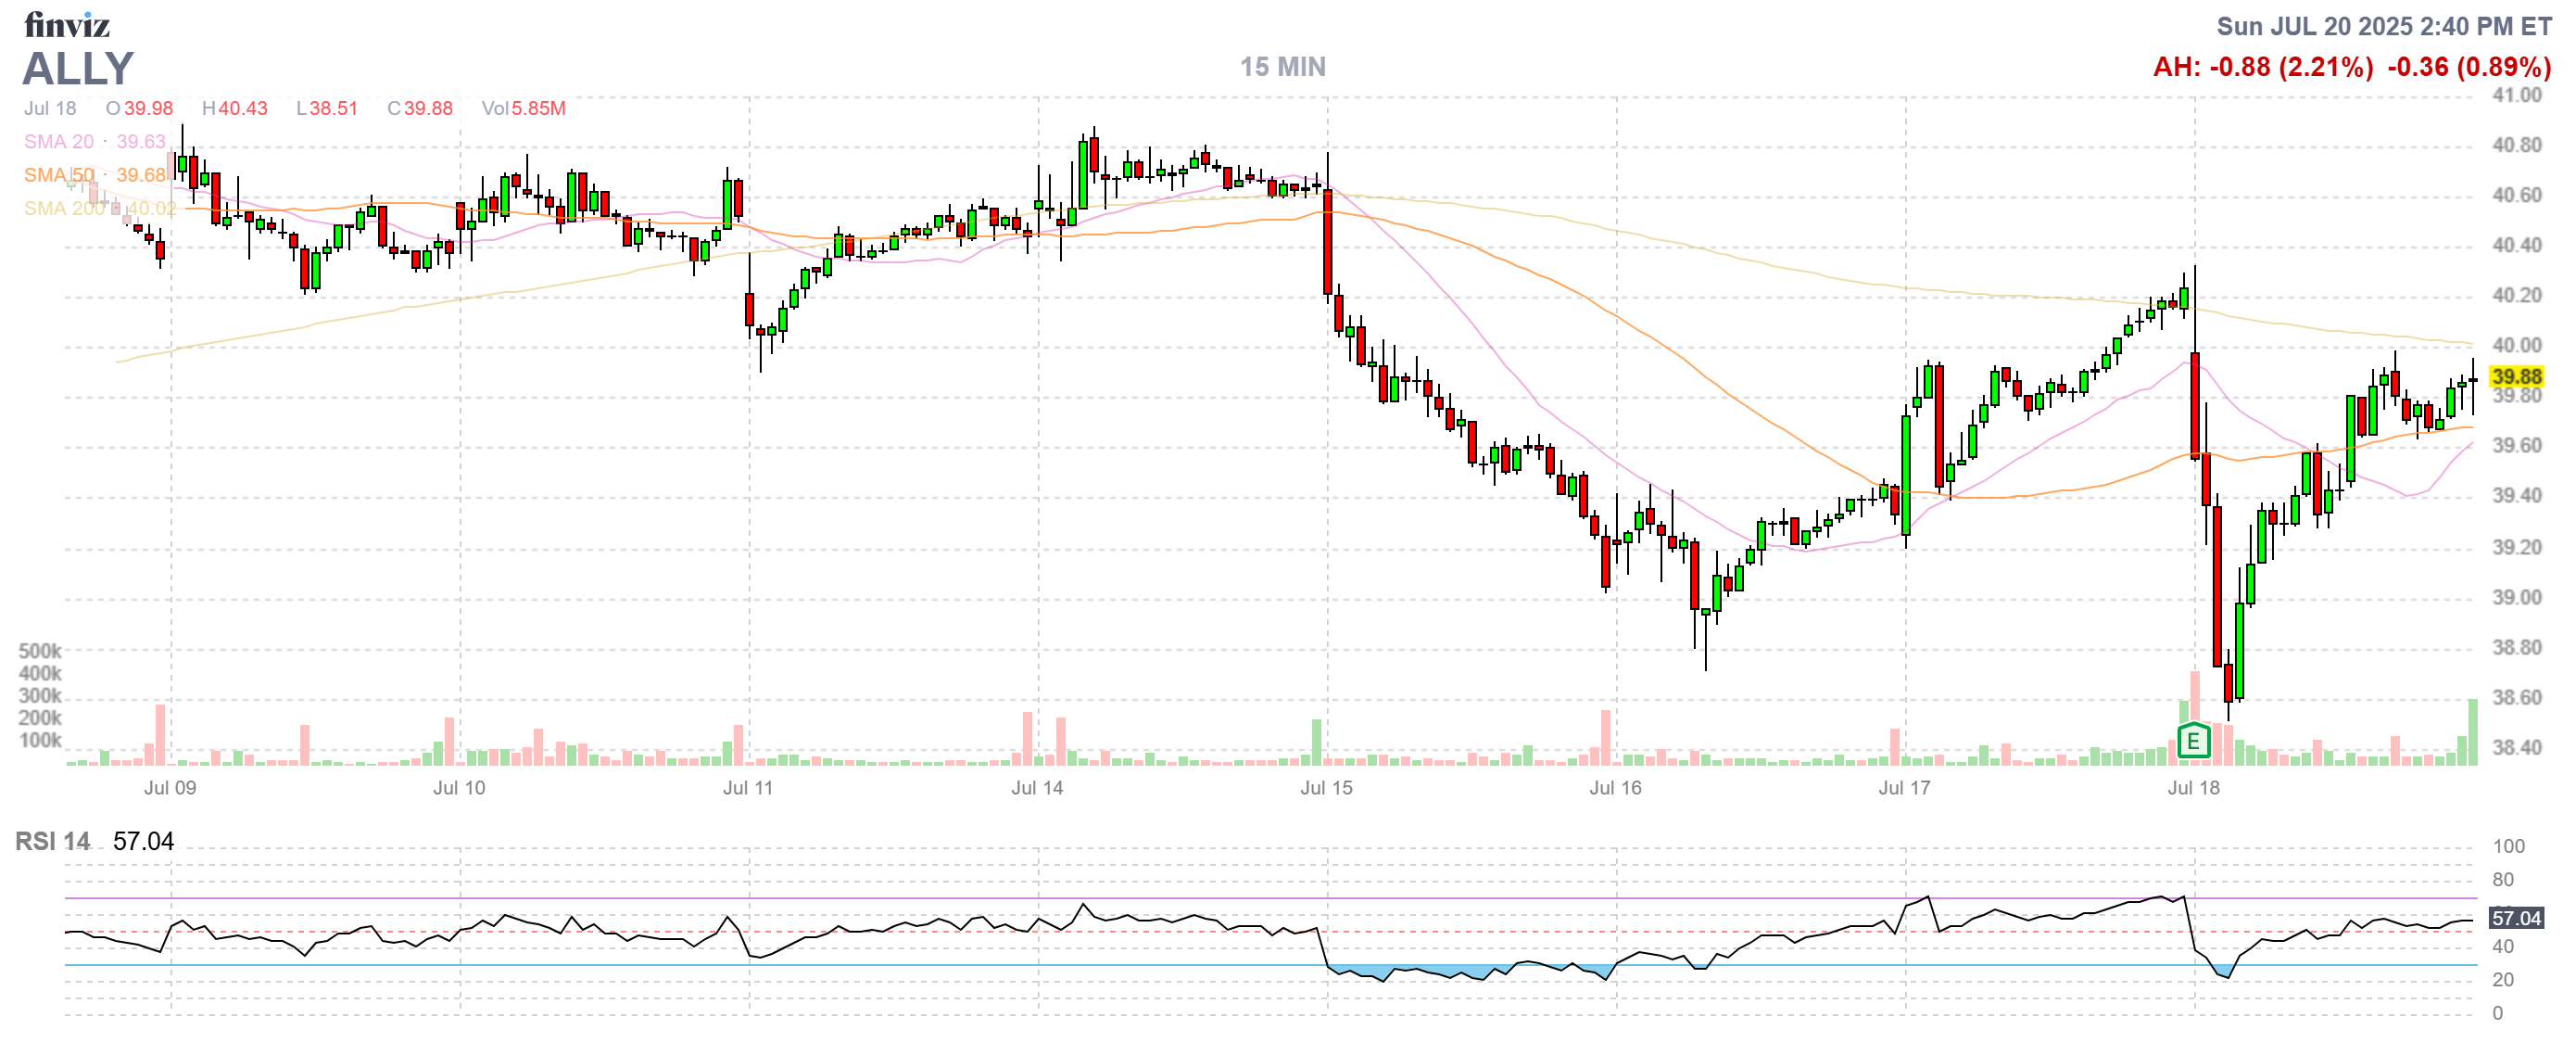The height and width of the screenshot is (1042, 2576).
Task: Click the green earnings E marker
Action: click(x=2192, y=741)
